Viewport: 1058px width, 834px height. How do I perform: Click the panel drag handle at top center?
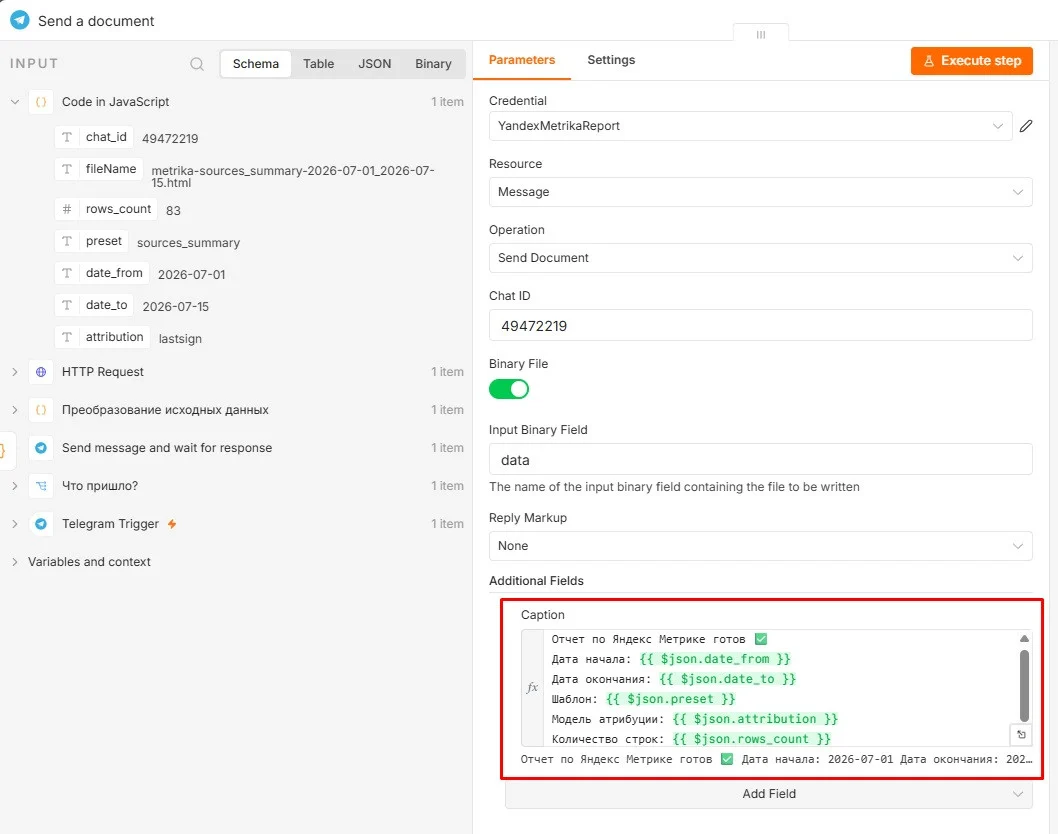point(760,34)
